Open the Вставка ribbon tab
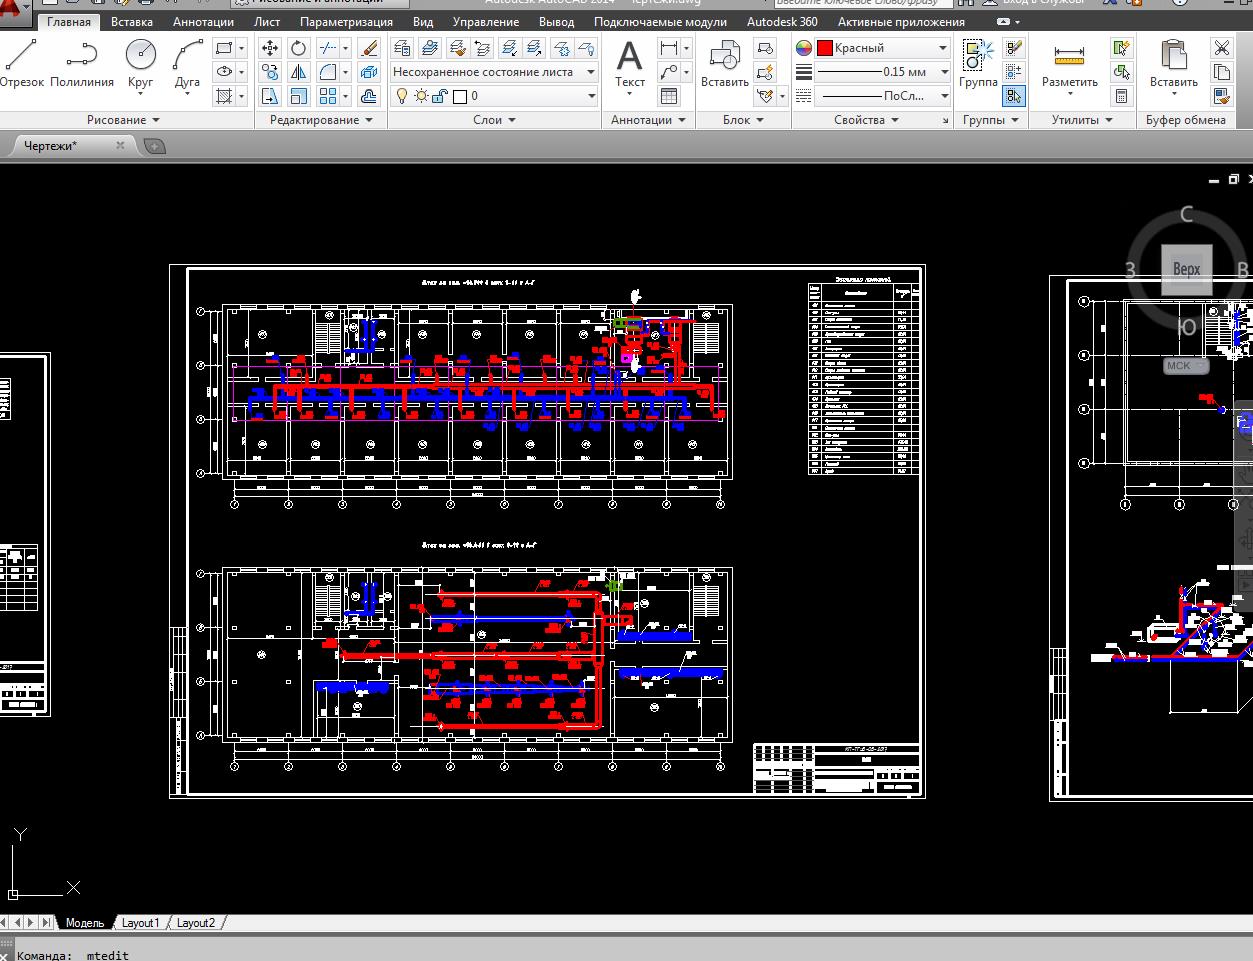The height and width of the screenshot is (961, 1253). (x=132, y=21)
